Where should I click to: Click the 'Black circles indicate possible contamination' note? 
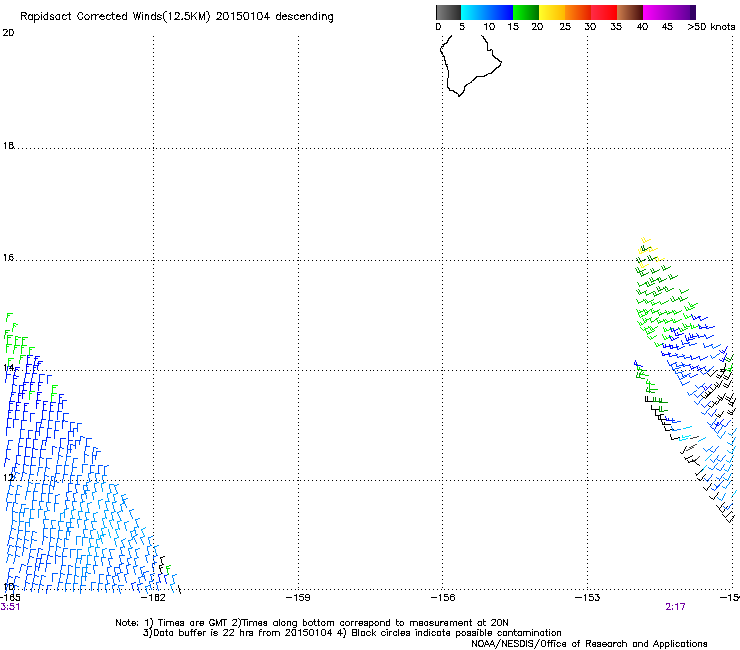point(456,633)
